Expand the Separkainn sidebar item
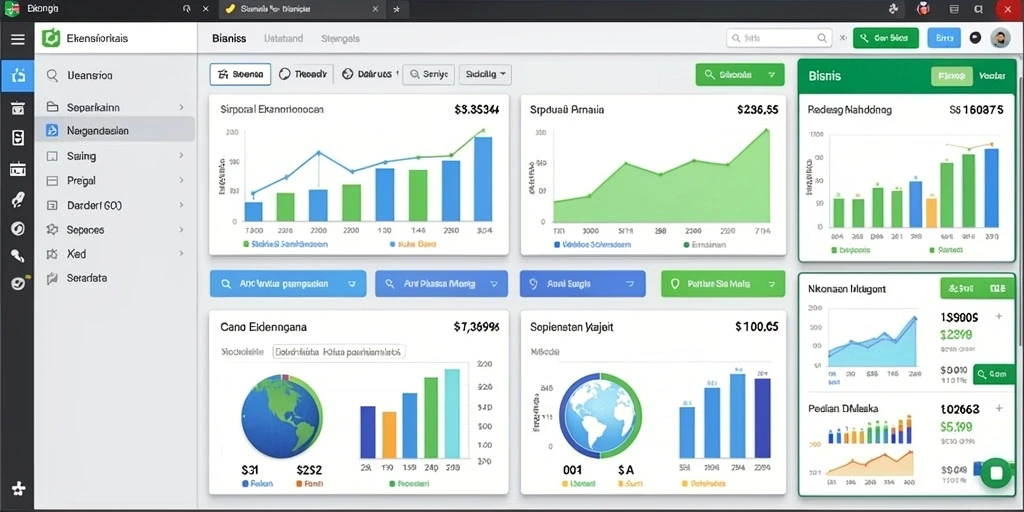1024x512 pixels. 115,107
